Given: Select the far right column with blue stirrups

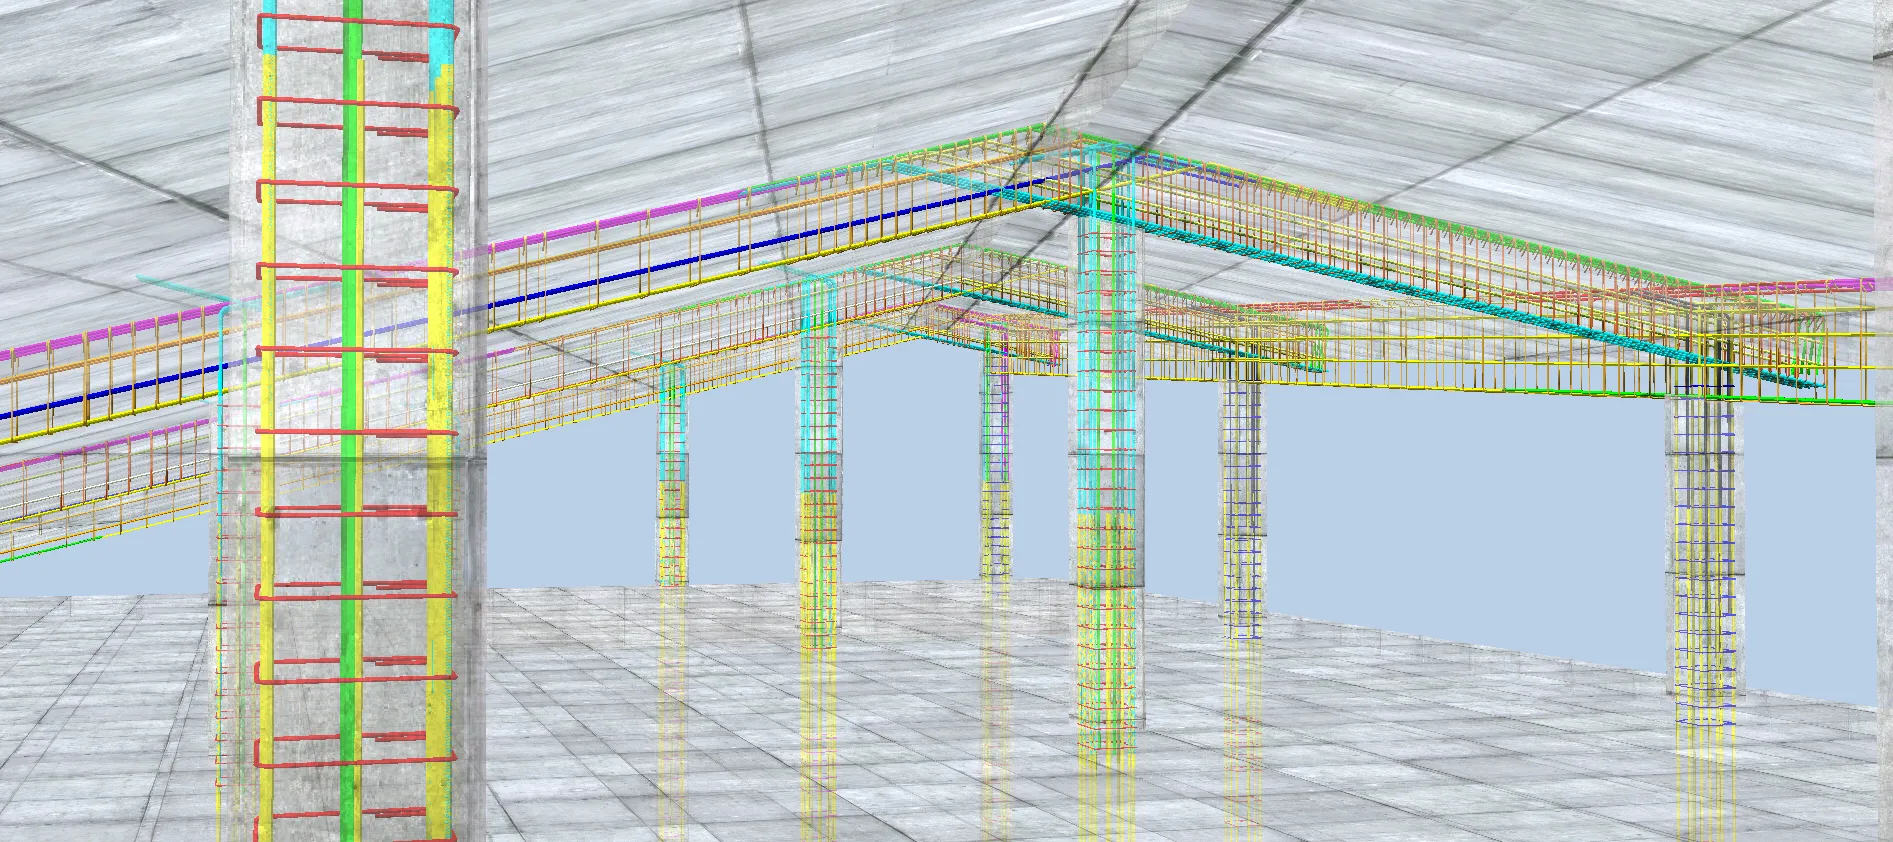Looking at the screenshot, I should point(1704,560).
